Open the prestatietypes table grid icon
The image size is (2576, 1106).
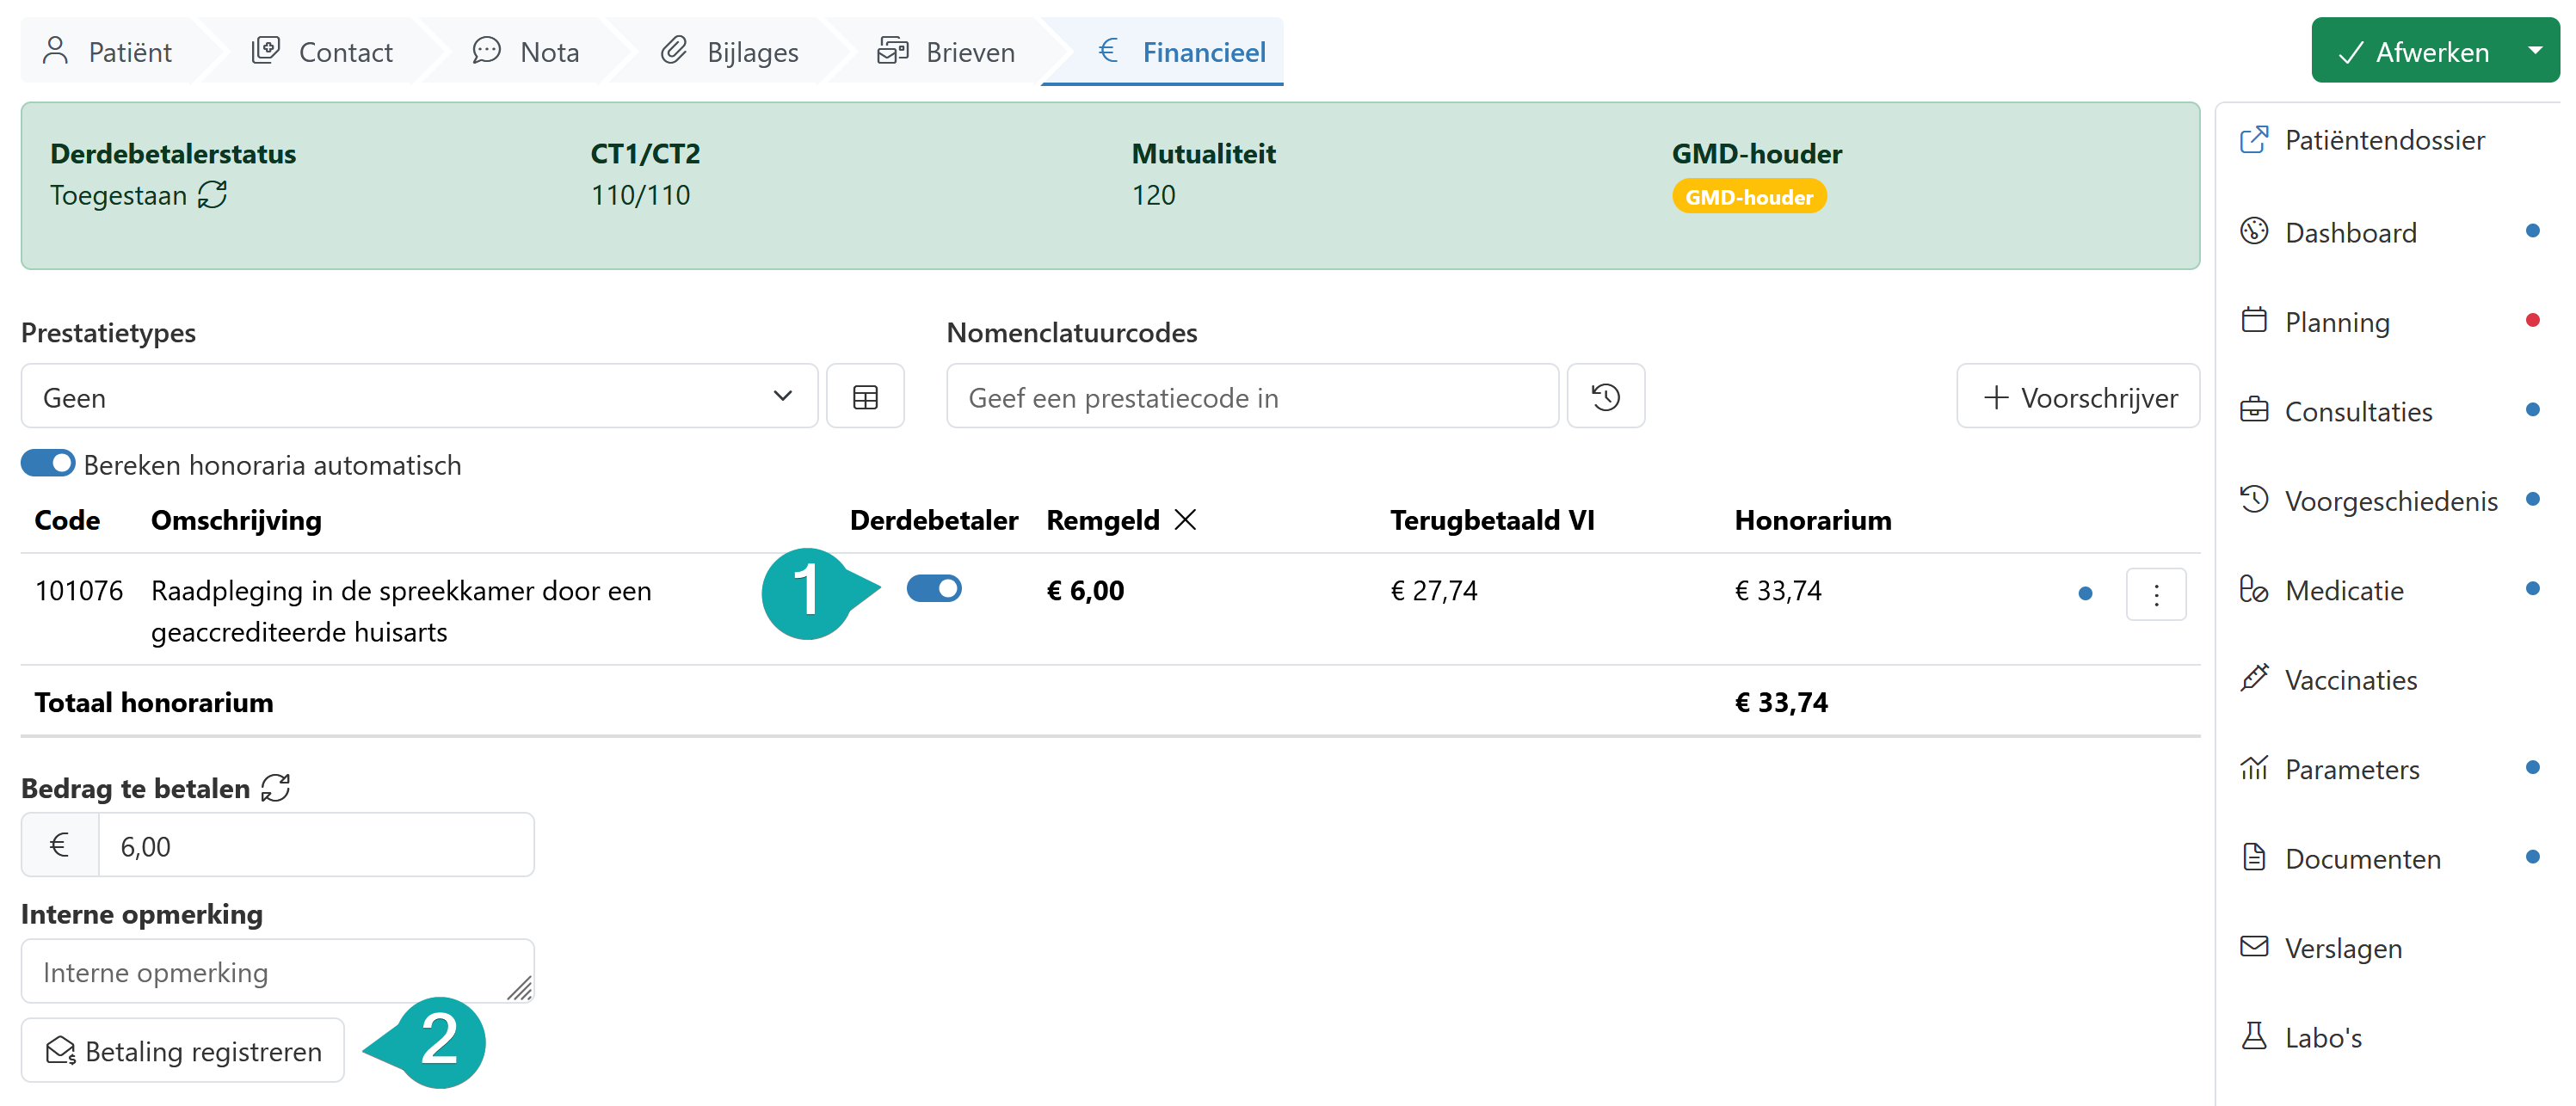[x=865, y=397]
